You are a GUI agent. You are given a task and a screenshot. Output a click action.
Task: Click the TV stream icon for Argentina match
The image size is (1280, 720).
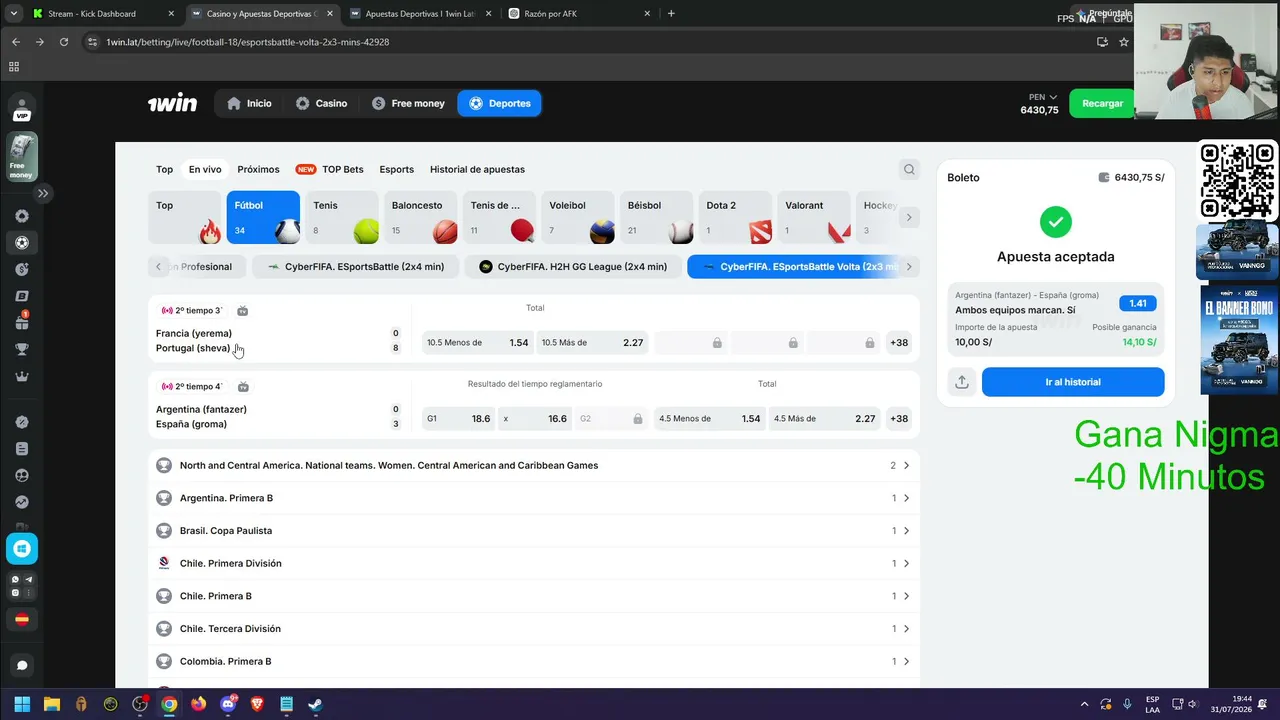[x=243, y=387]
